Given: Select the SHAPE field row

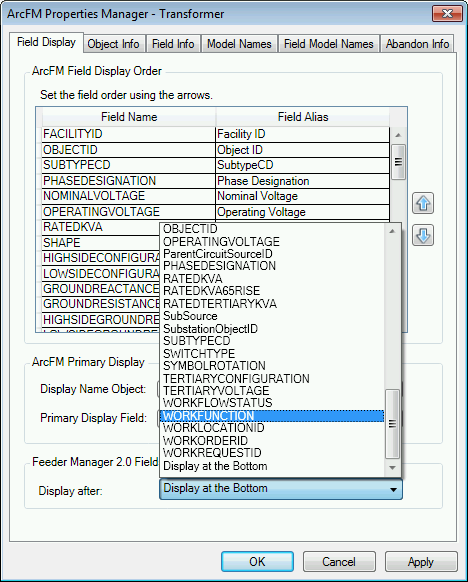Looking at the screenshot, I should coord(101,242).
